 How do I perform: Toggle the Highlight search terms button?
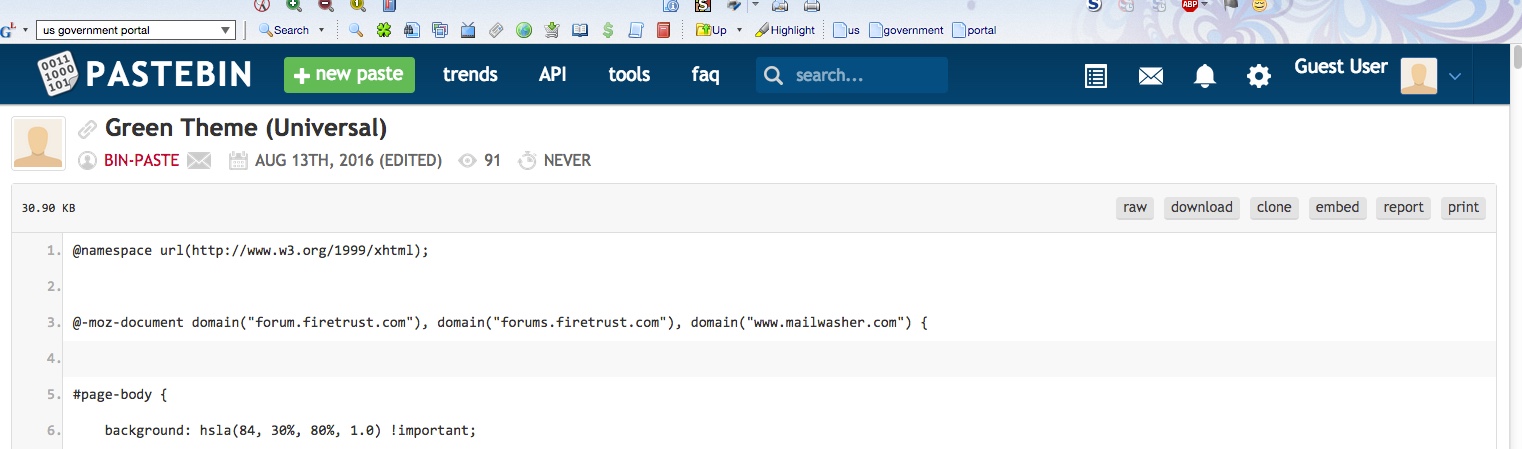[x=785, y=30]
